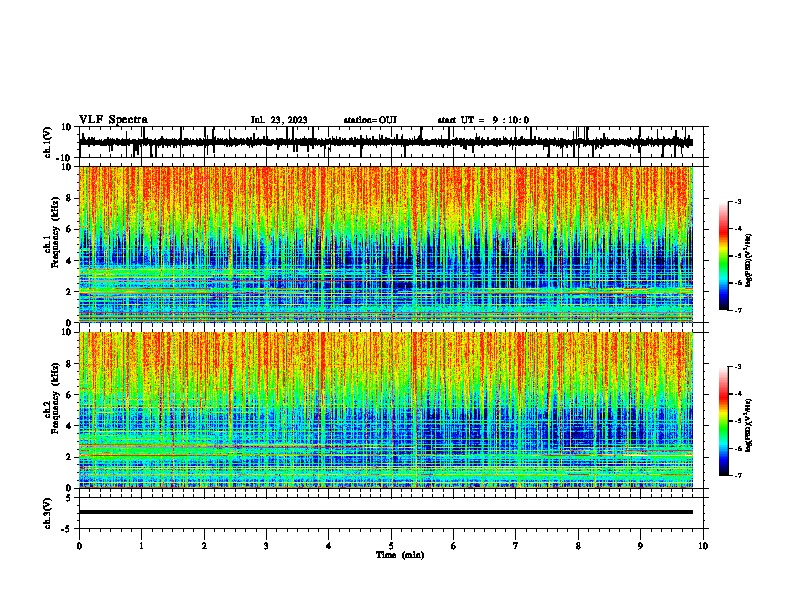Click the '5' tick on ch.3 voltage axis

[x=70, y=497]
